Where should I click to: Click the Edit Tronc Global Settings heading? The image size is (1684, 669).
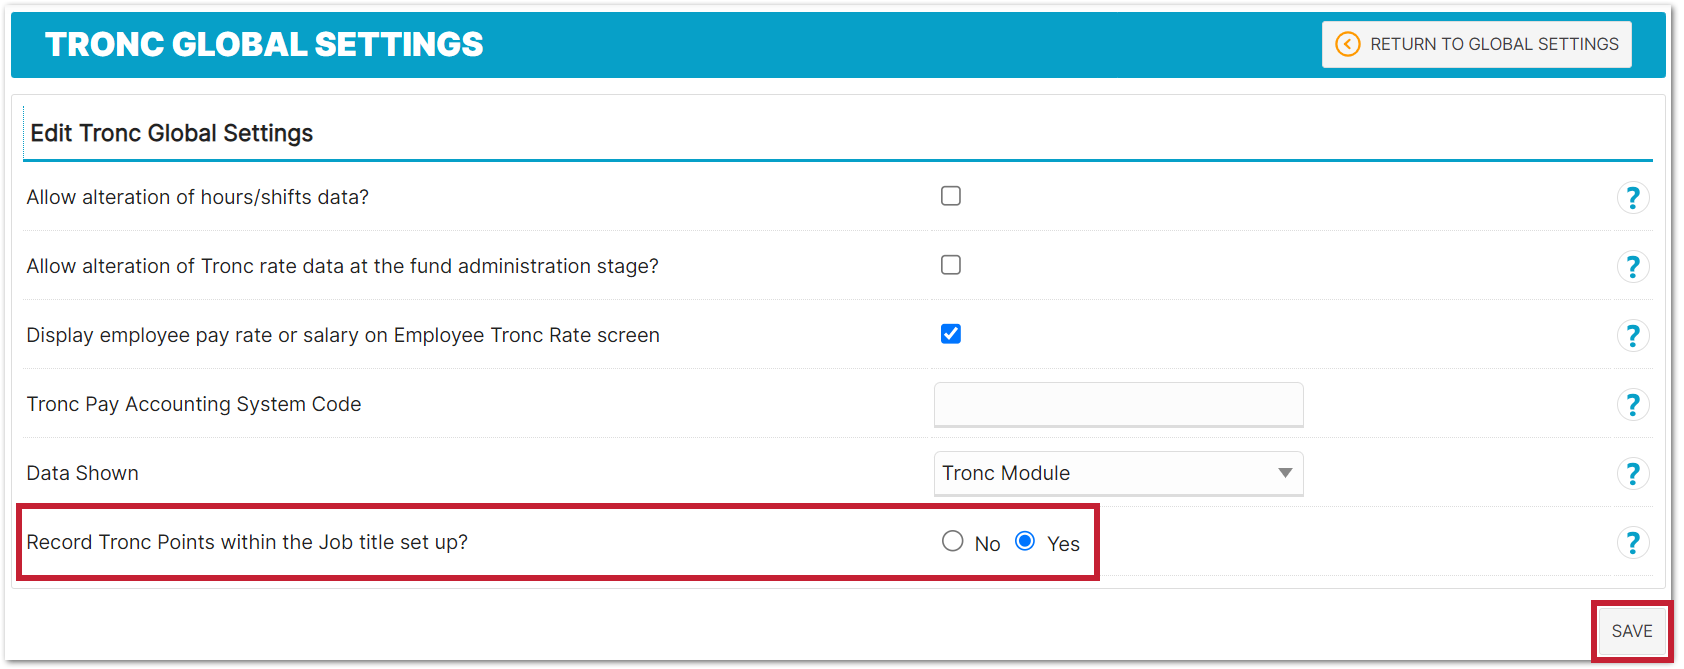pos(172,133)
